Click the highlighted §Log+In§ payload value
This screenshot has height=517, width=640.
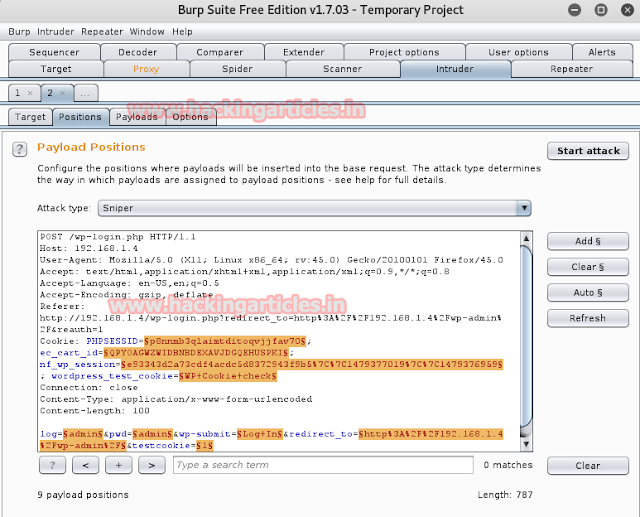(x=260, y=434)
